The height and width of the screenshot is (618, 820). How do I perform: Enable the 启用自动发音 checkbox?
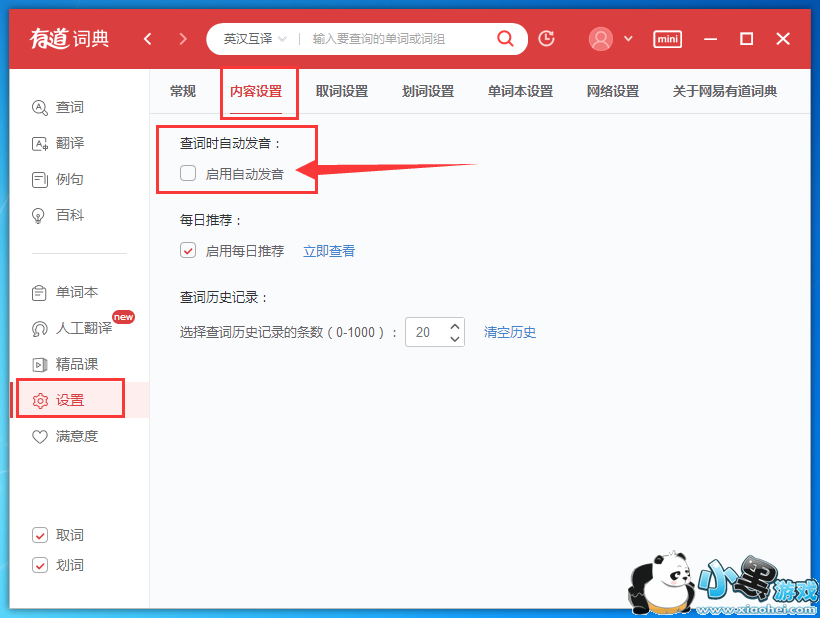coord(188,173)
